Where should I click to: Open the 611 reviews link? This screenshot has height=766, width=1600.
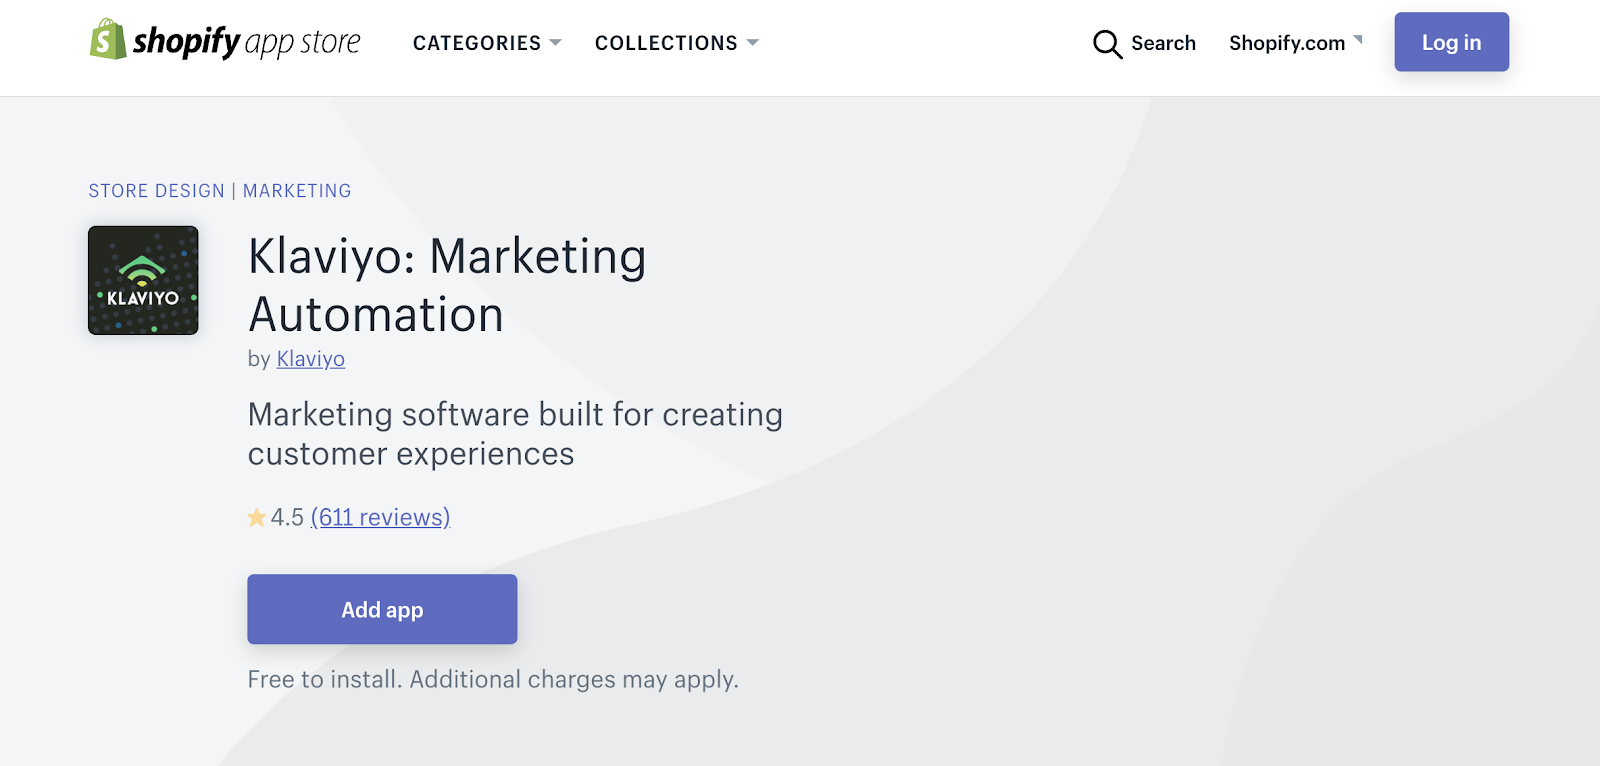[380, 517]
